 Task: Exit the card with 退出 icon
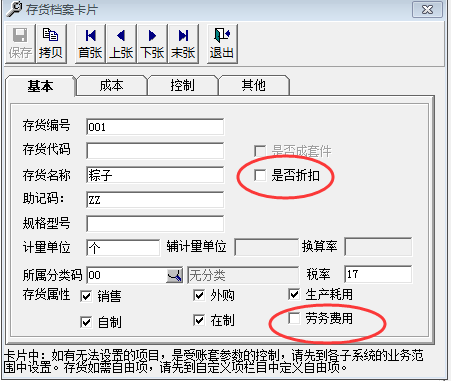click(222, 44)
